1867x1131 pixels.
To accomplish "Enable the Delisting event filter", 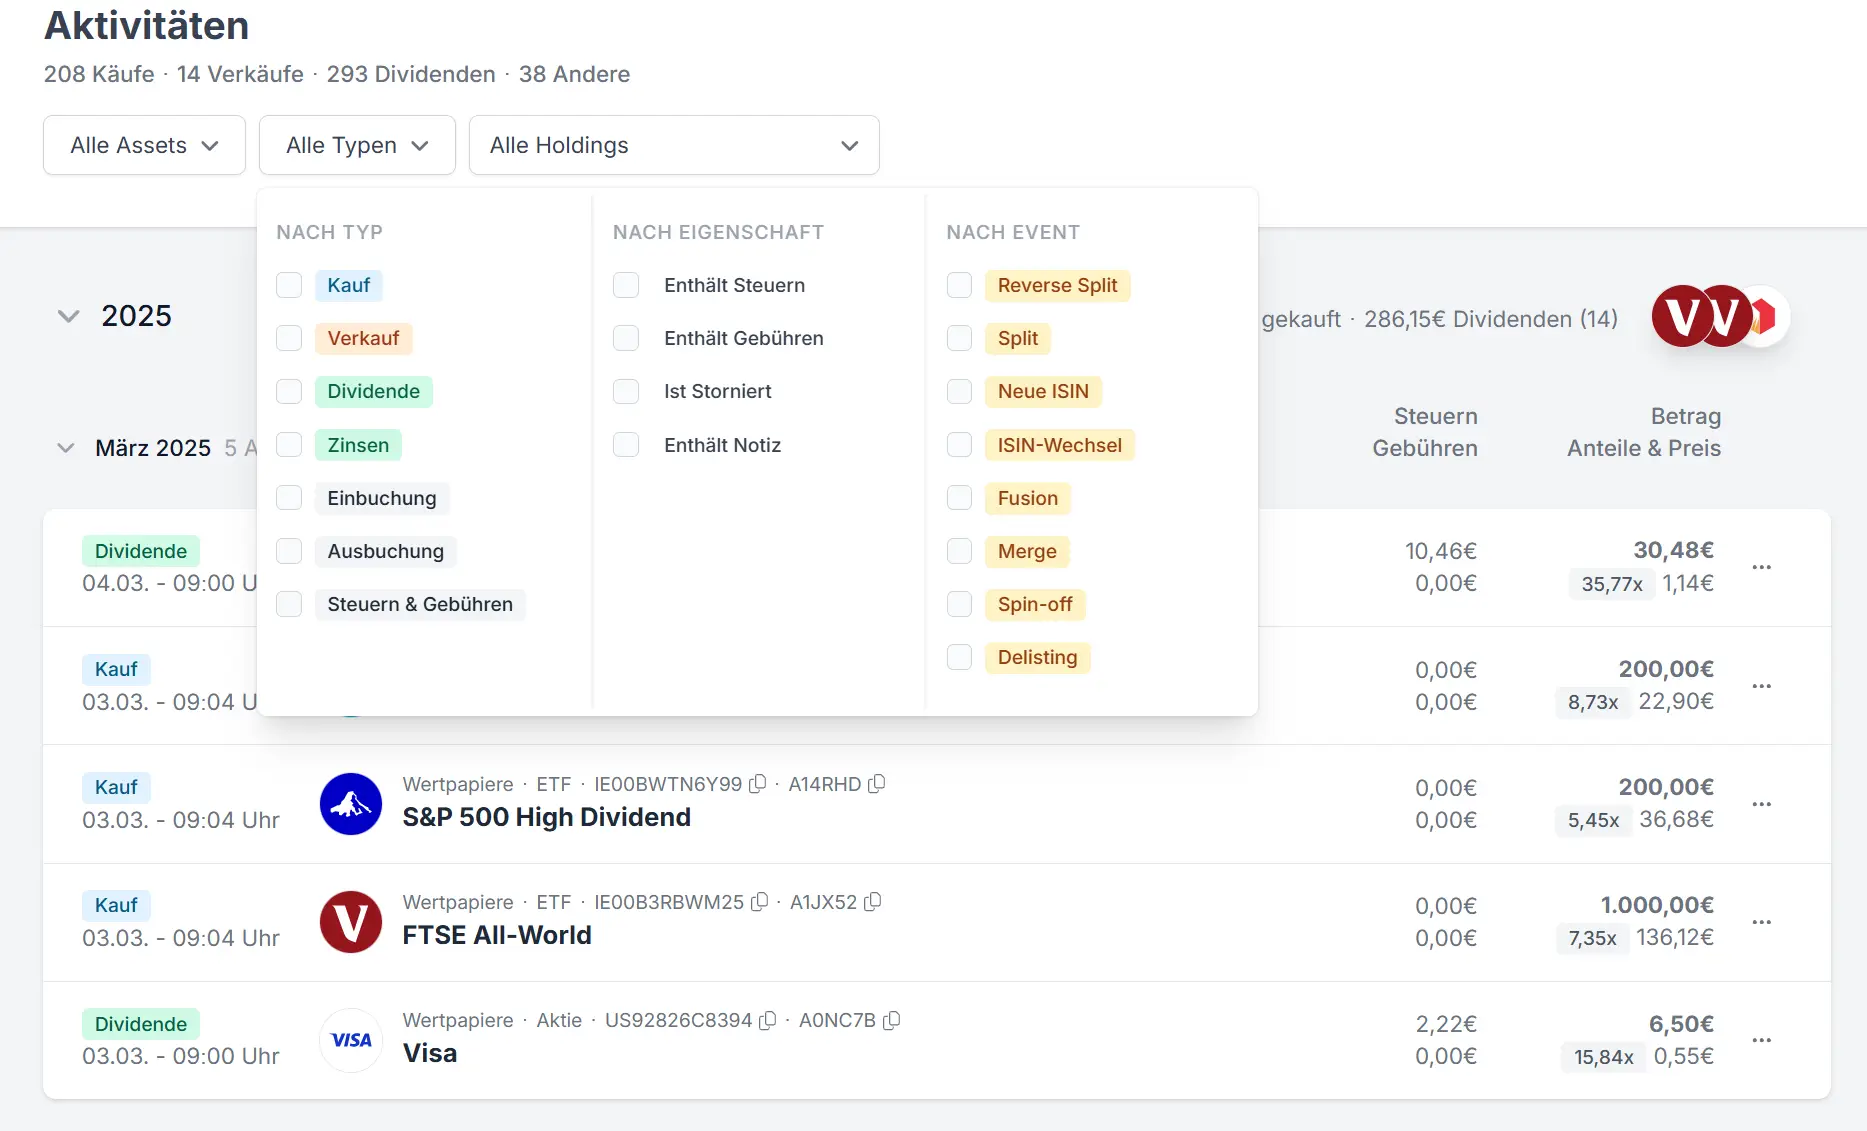I will point(959,657).
